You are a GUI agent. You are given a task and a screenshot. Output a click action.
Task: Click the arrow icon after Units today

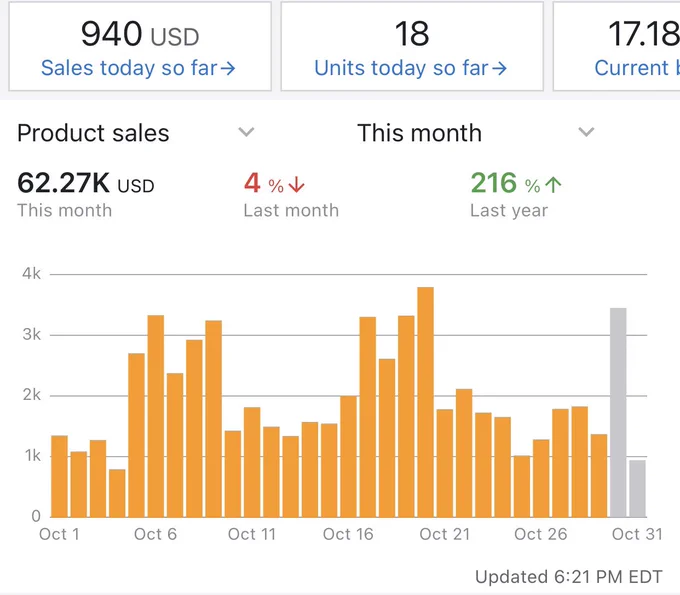(499, 69)
